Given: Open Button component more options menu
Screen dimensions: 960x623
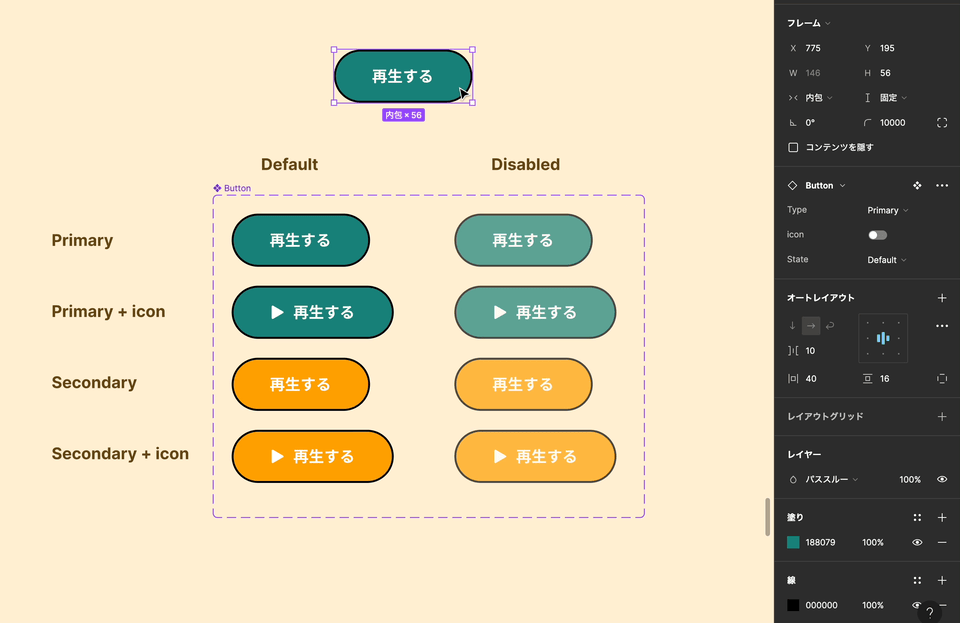Looking at the screenshot, I should pos(942,185).
